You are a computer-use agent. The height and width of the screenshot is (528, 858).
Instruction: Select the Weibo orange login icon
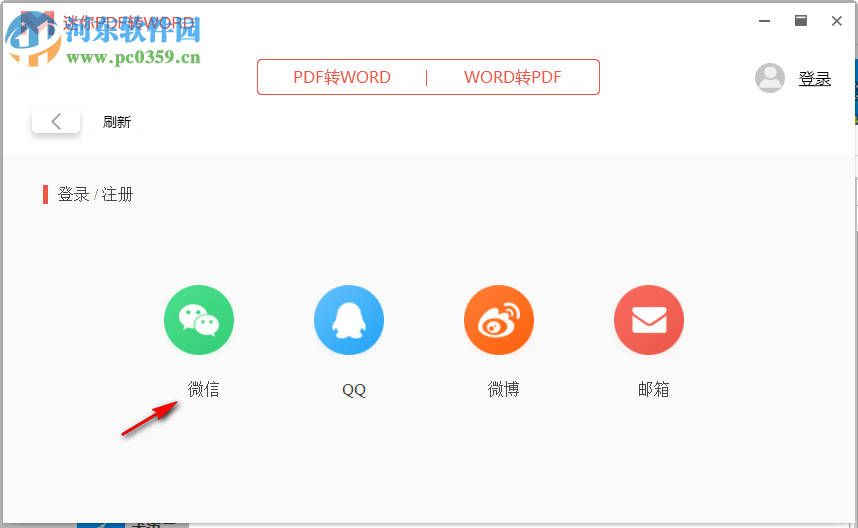tap(499, 320)
